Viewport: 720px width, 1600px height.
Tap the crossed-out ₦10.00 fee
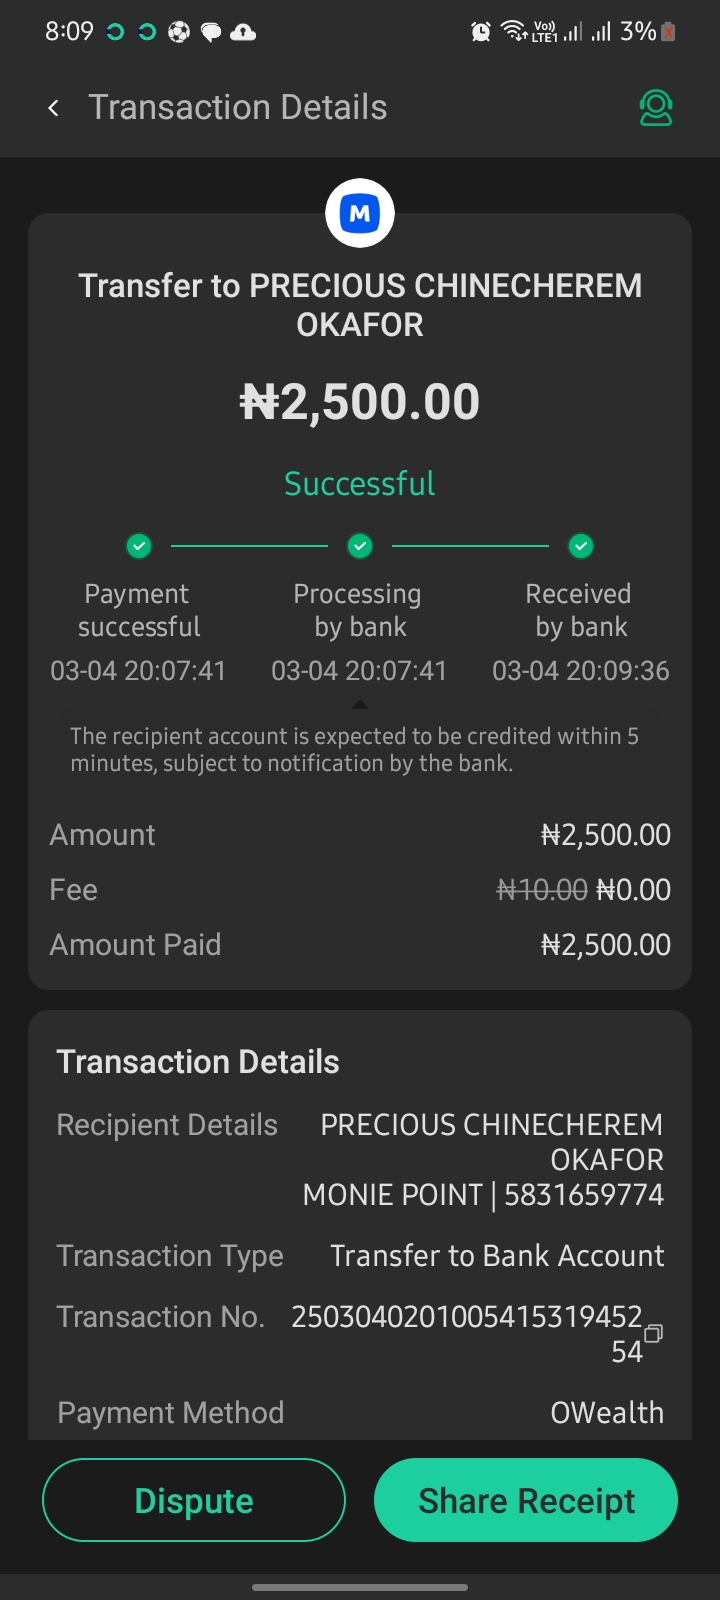(x=542, y=890)
